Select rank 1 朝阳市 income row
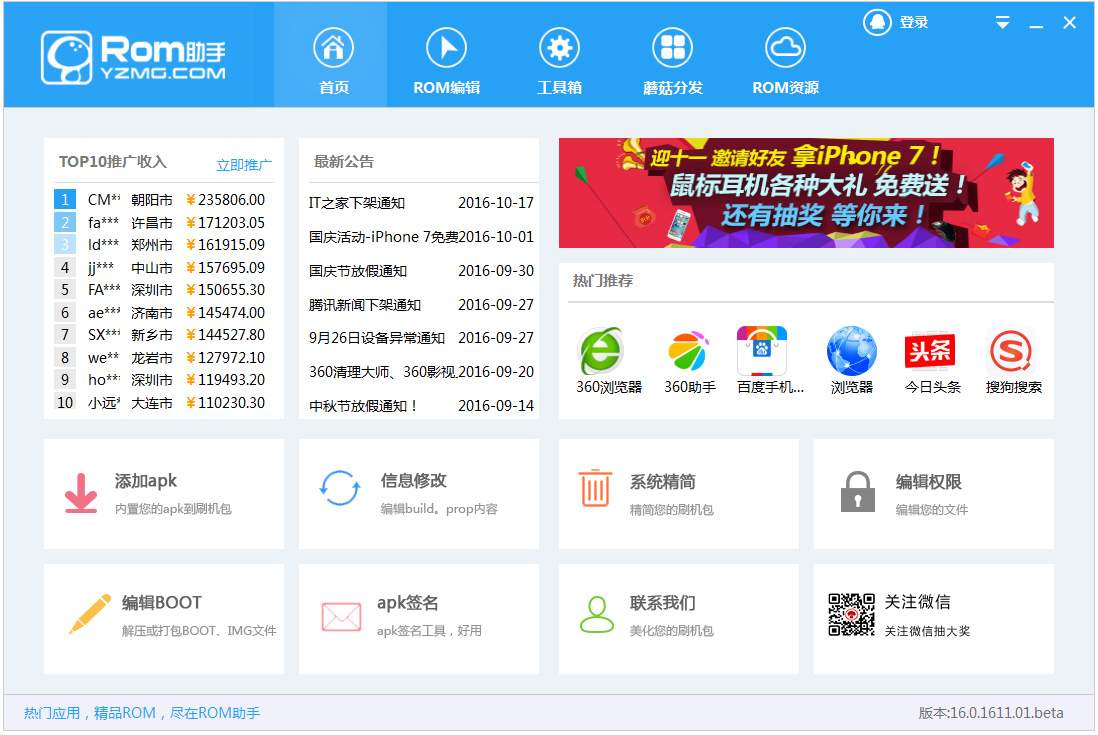Screen dimensions: 1098x735 [160, 200]
